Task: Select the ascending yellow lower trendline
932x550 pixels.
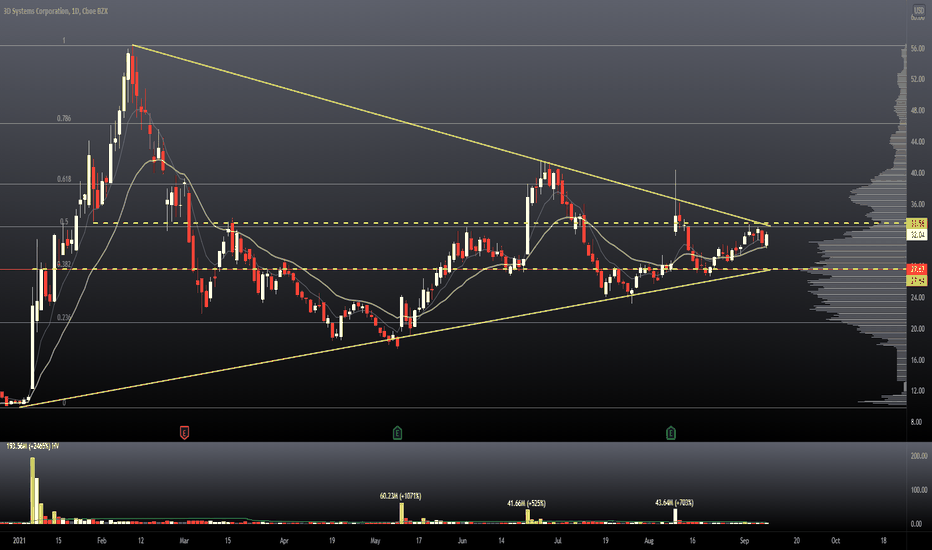Action: coord(395,338)
